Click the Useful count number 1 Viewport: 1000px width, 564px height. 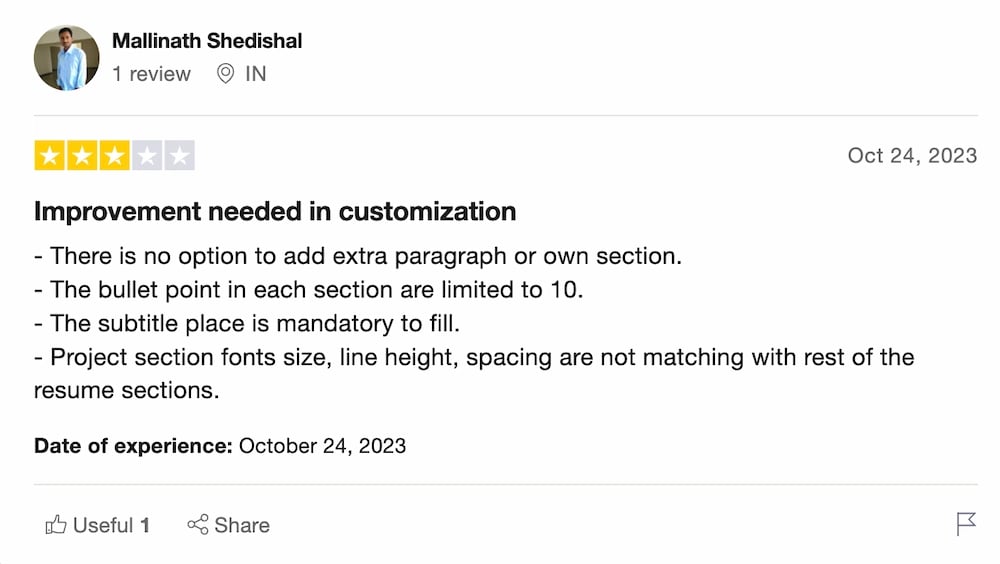pyautogui.click(x=145, y=525)
